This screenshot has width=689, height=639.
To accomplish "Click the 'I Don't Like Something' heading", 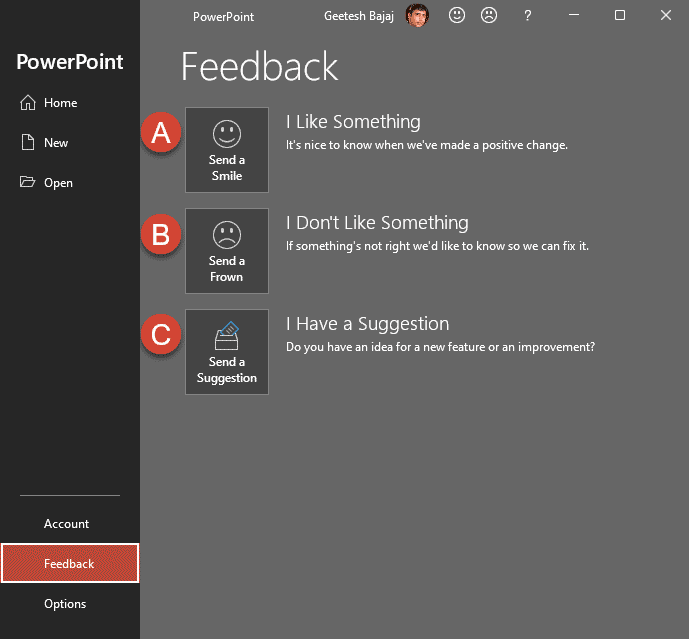I will [377, 223].
